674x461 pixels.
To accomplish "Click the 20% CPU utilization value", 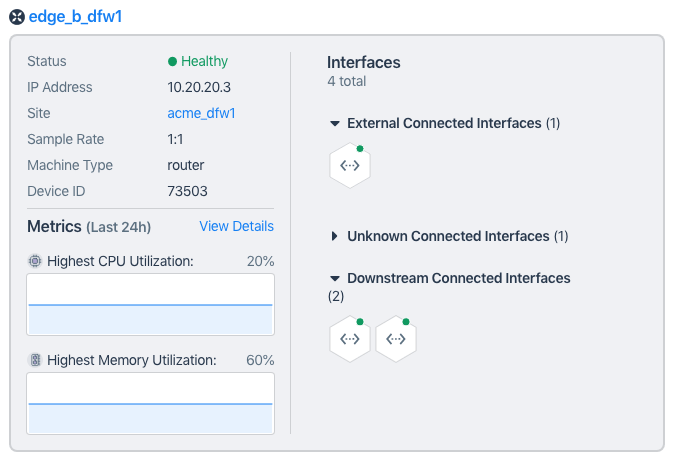I will [x=260, y=261].
